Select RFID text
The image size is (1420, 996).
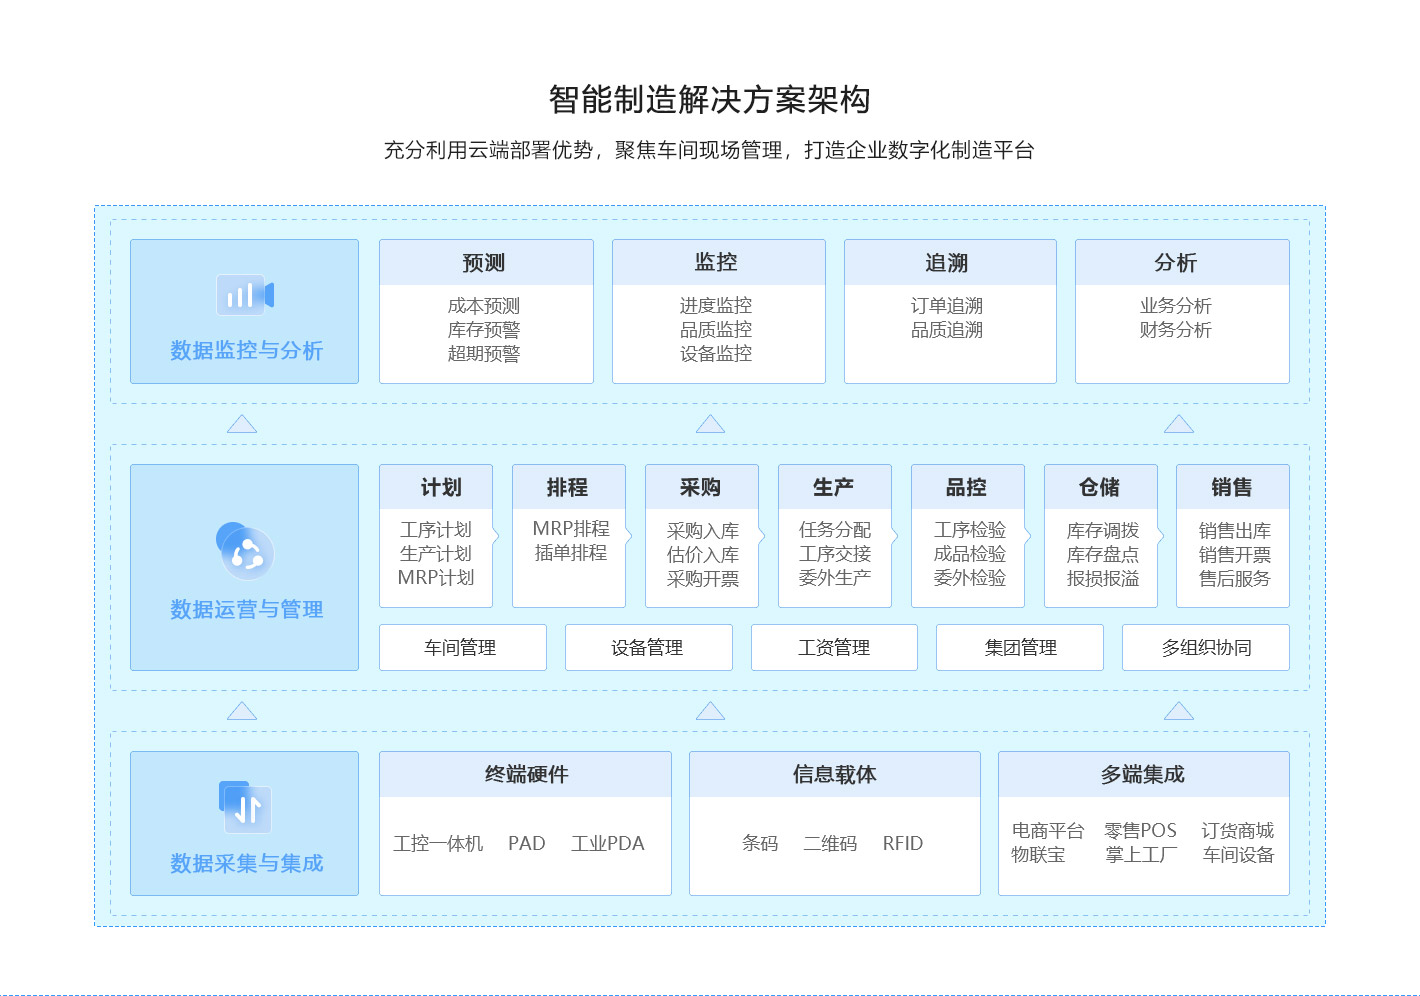903,844
